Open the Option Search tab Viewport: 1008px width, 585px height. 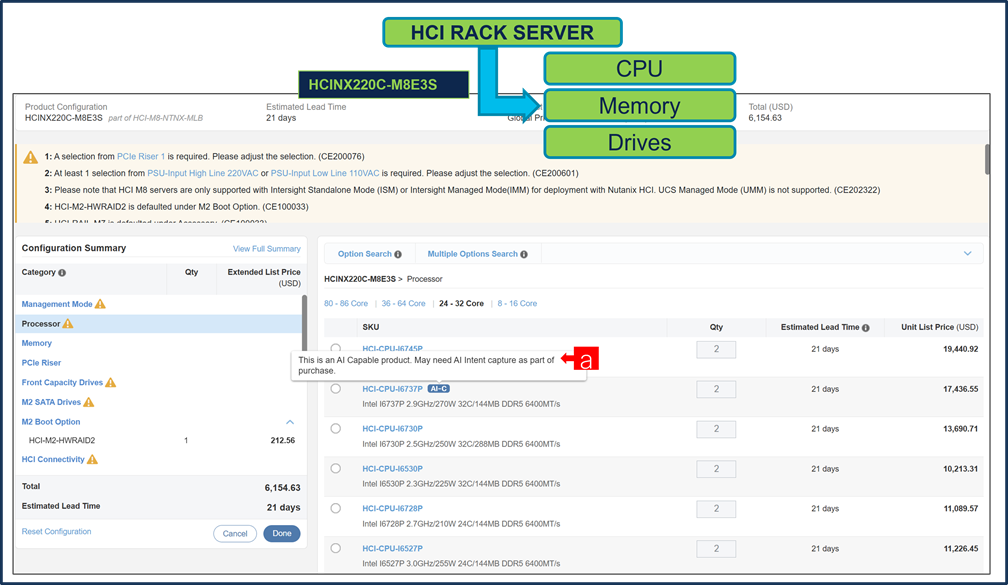(x=369, y=254)
